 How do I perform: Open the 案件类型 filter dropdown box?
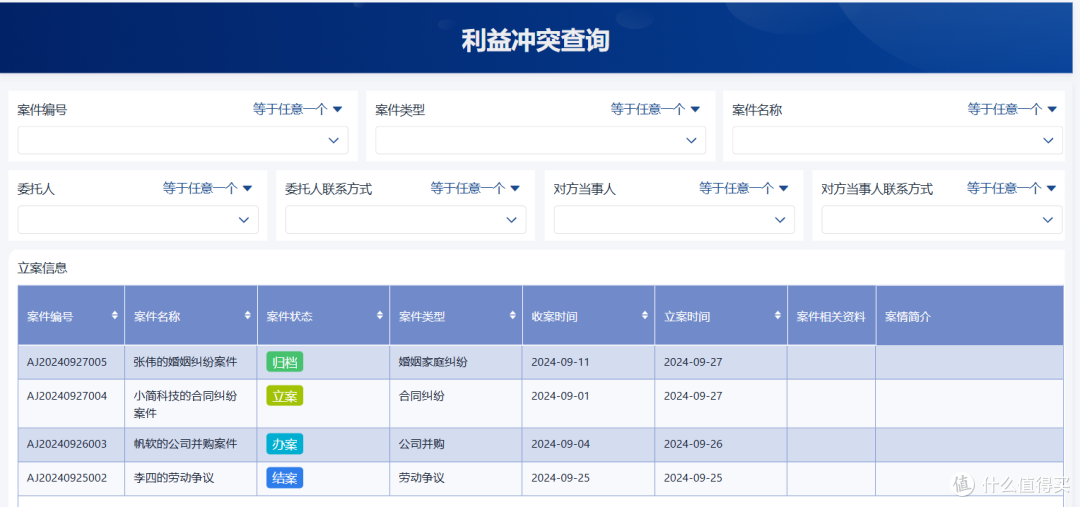point(540,140)
